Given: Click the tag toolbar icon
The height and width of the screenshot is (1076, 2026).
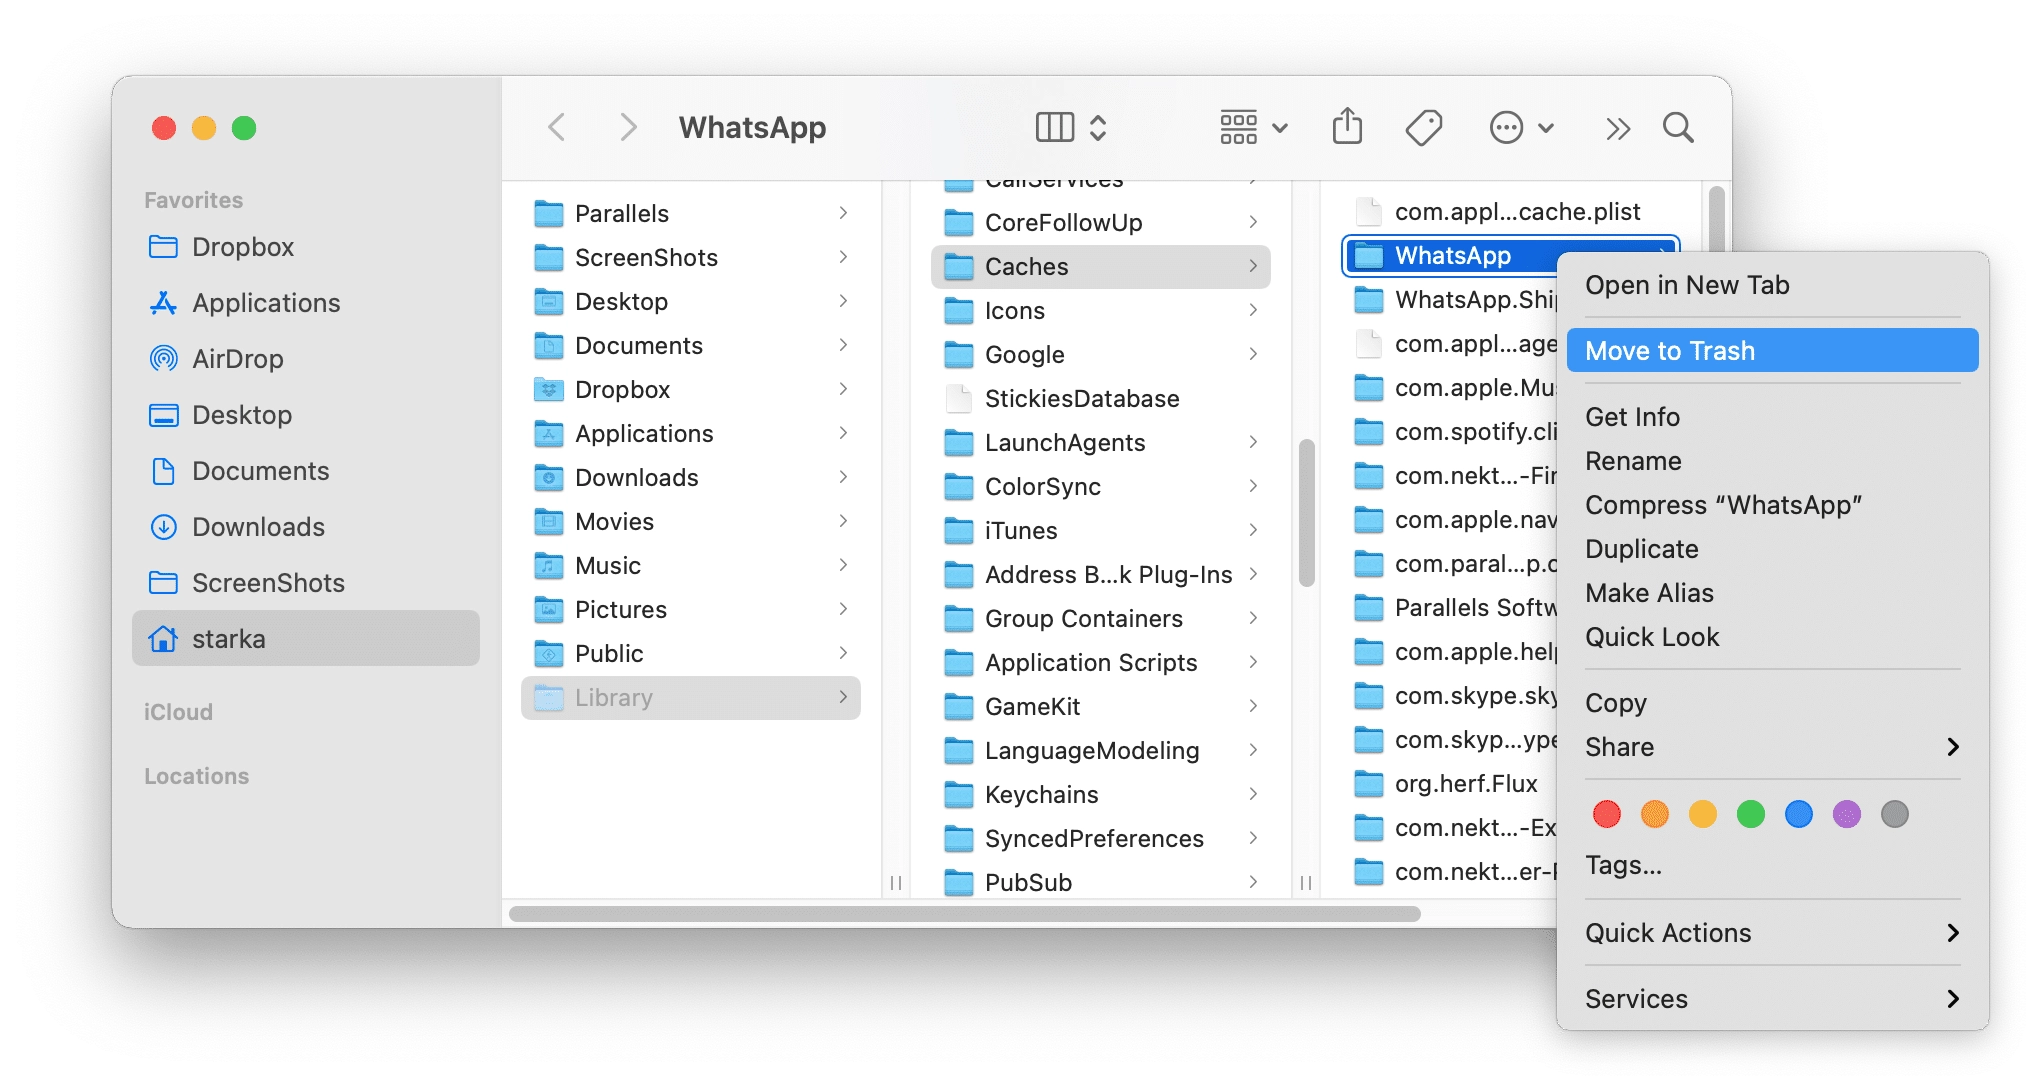Looking at the screenshot, I should click(1423, 127).
